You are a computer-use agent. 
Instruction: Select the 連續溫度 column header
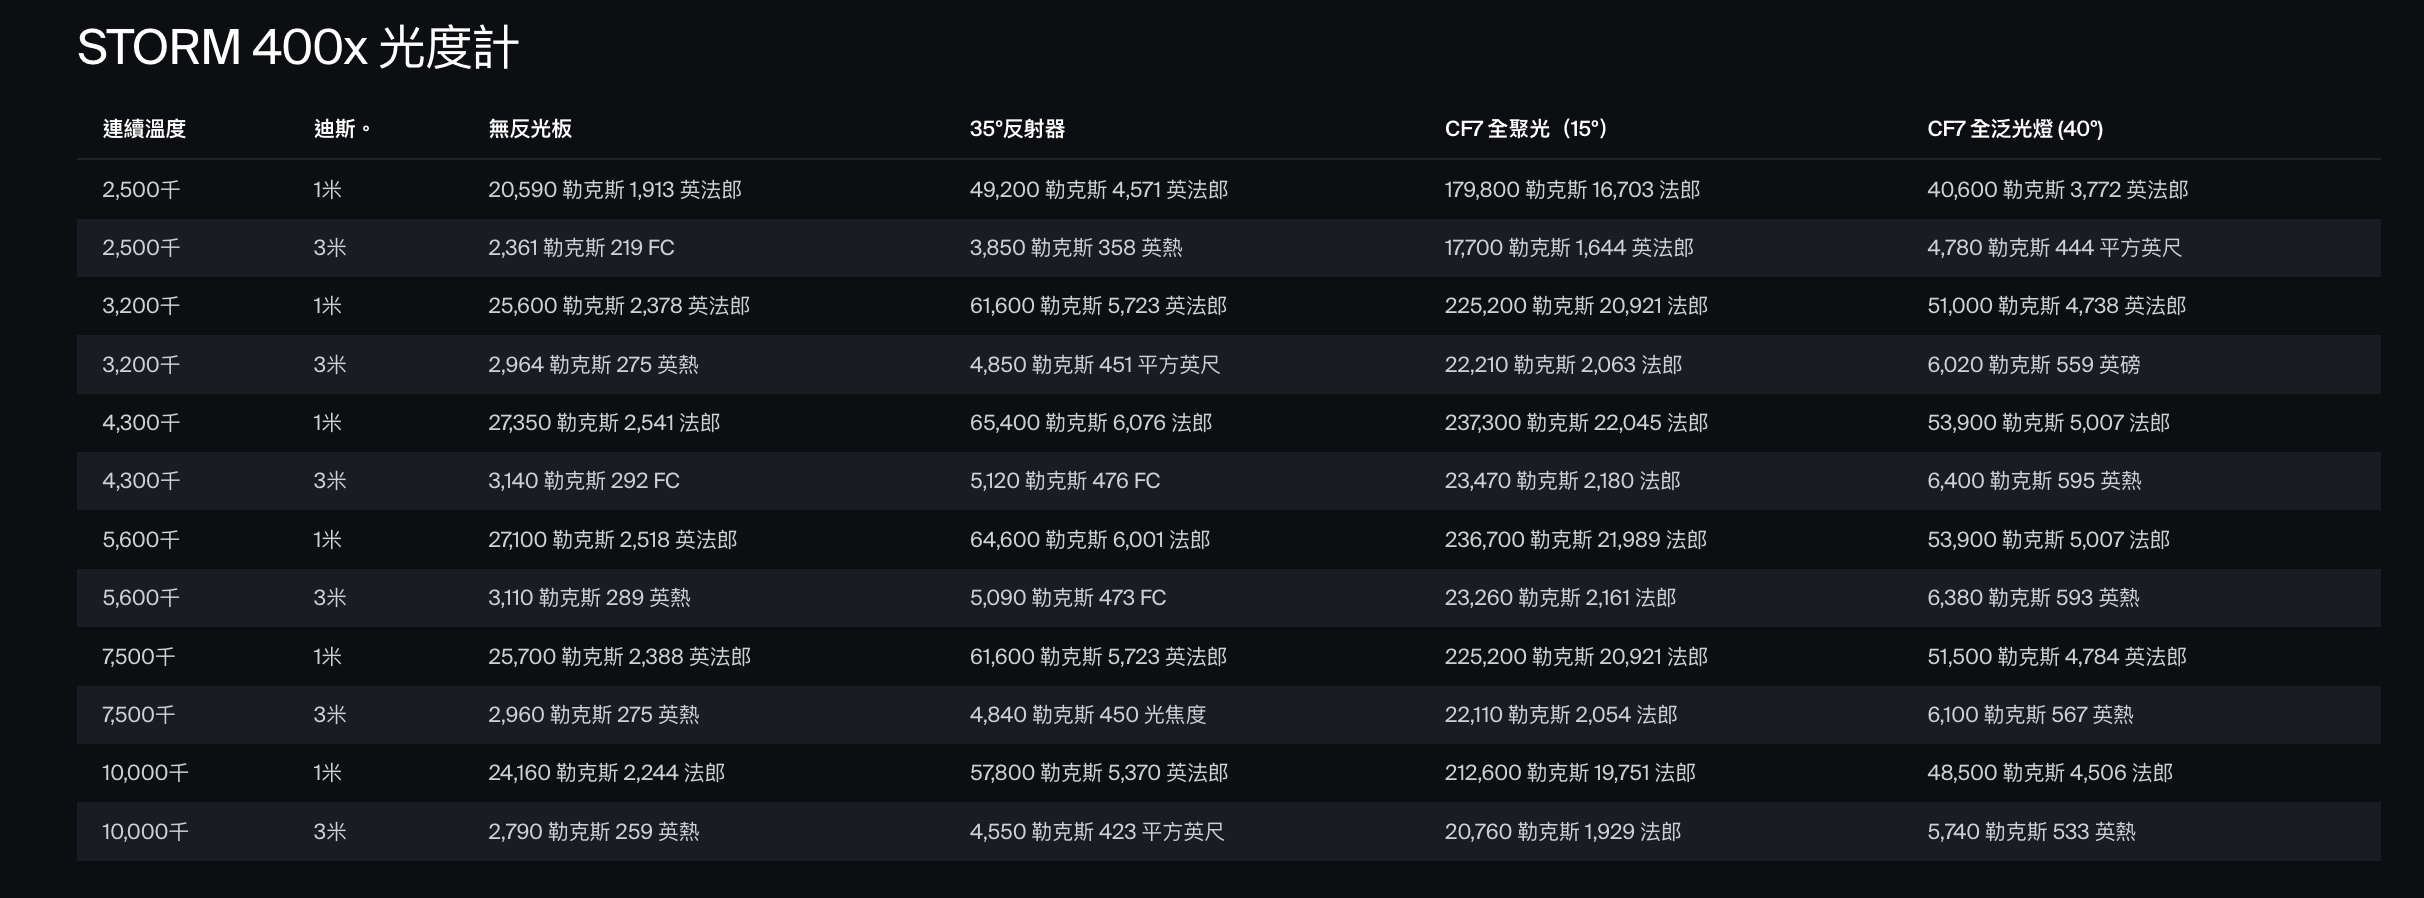click(x=144, y=129)
